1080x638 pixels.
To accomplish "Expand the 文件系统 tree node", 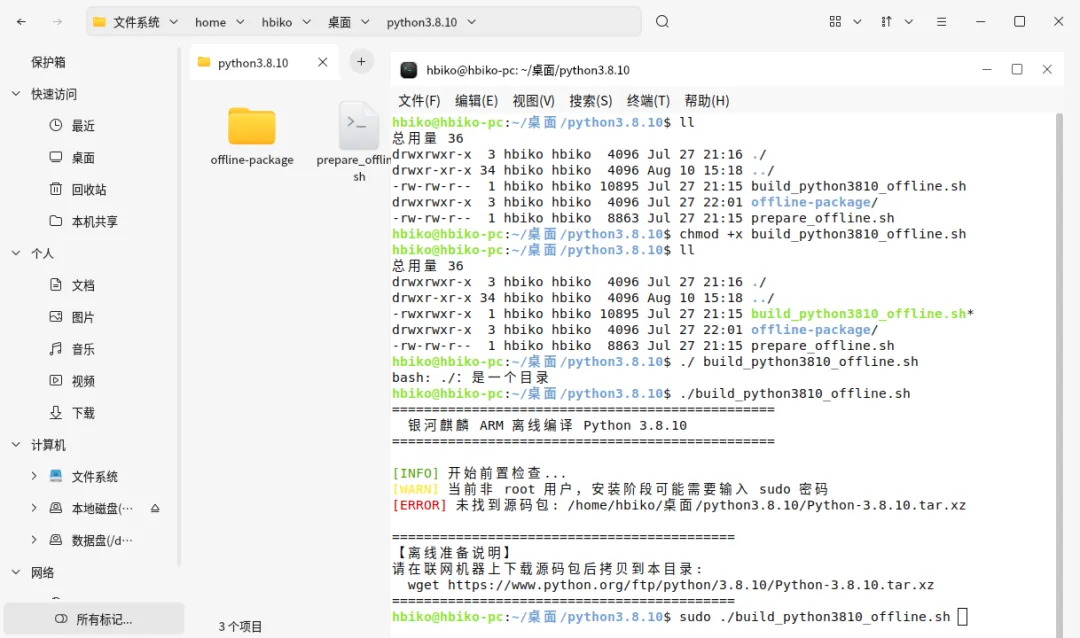I will coord(34,476).
